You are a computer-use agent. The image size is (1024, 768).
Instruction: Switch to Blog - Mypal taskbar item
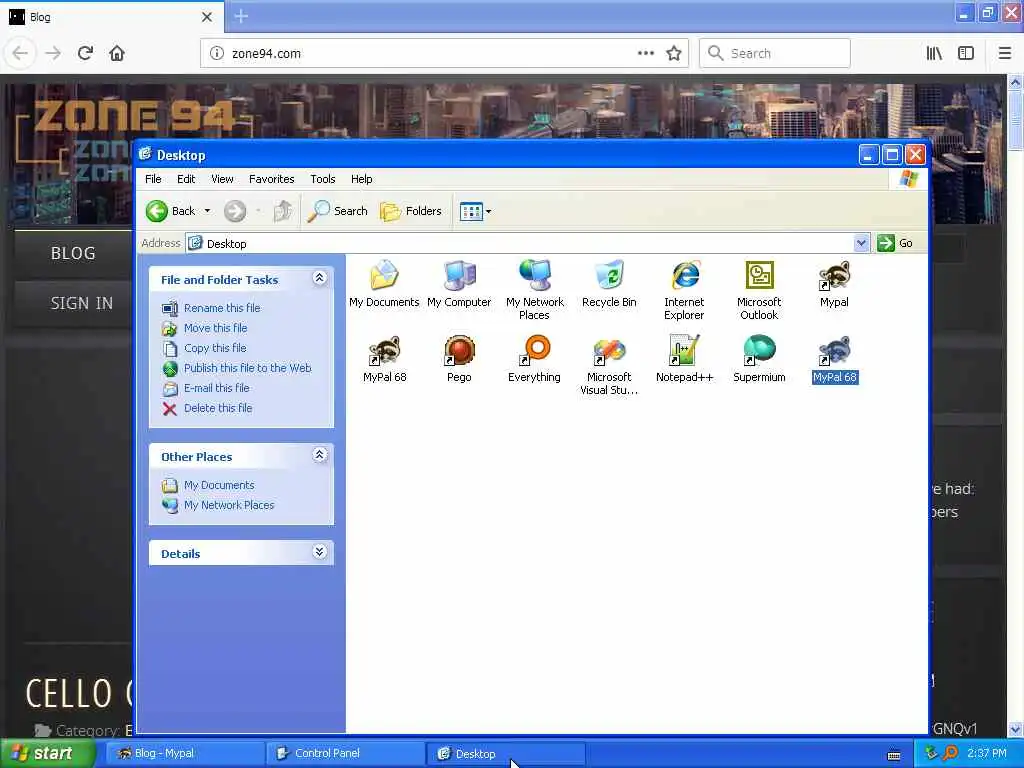pos(184,753)
